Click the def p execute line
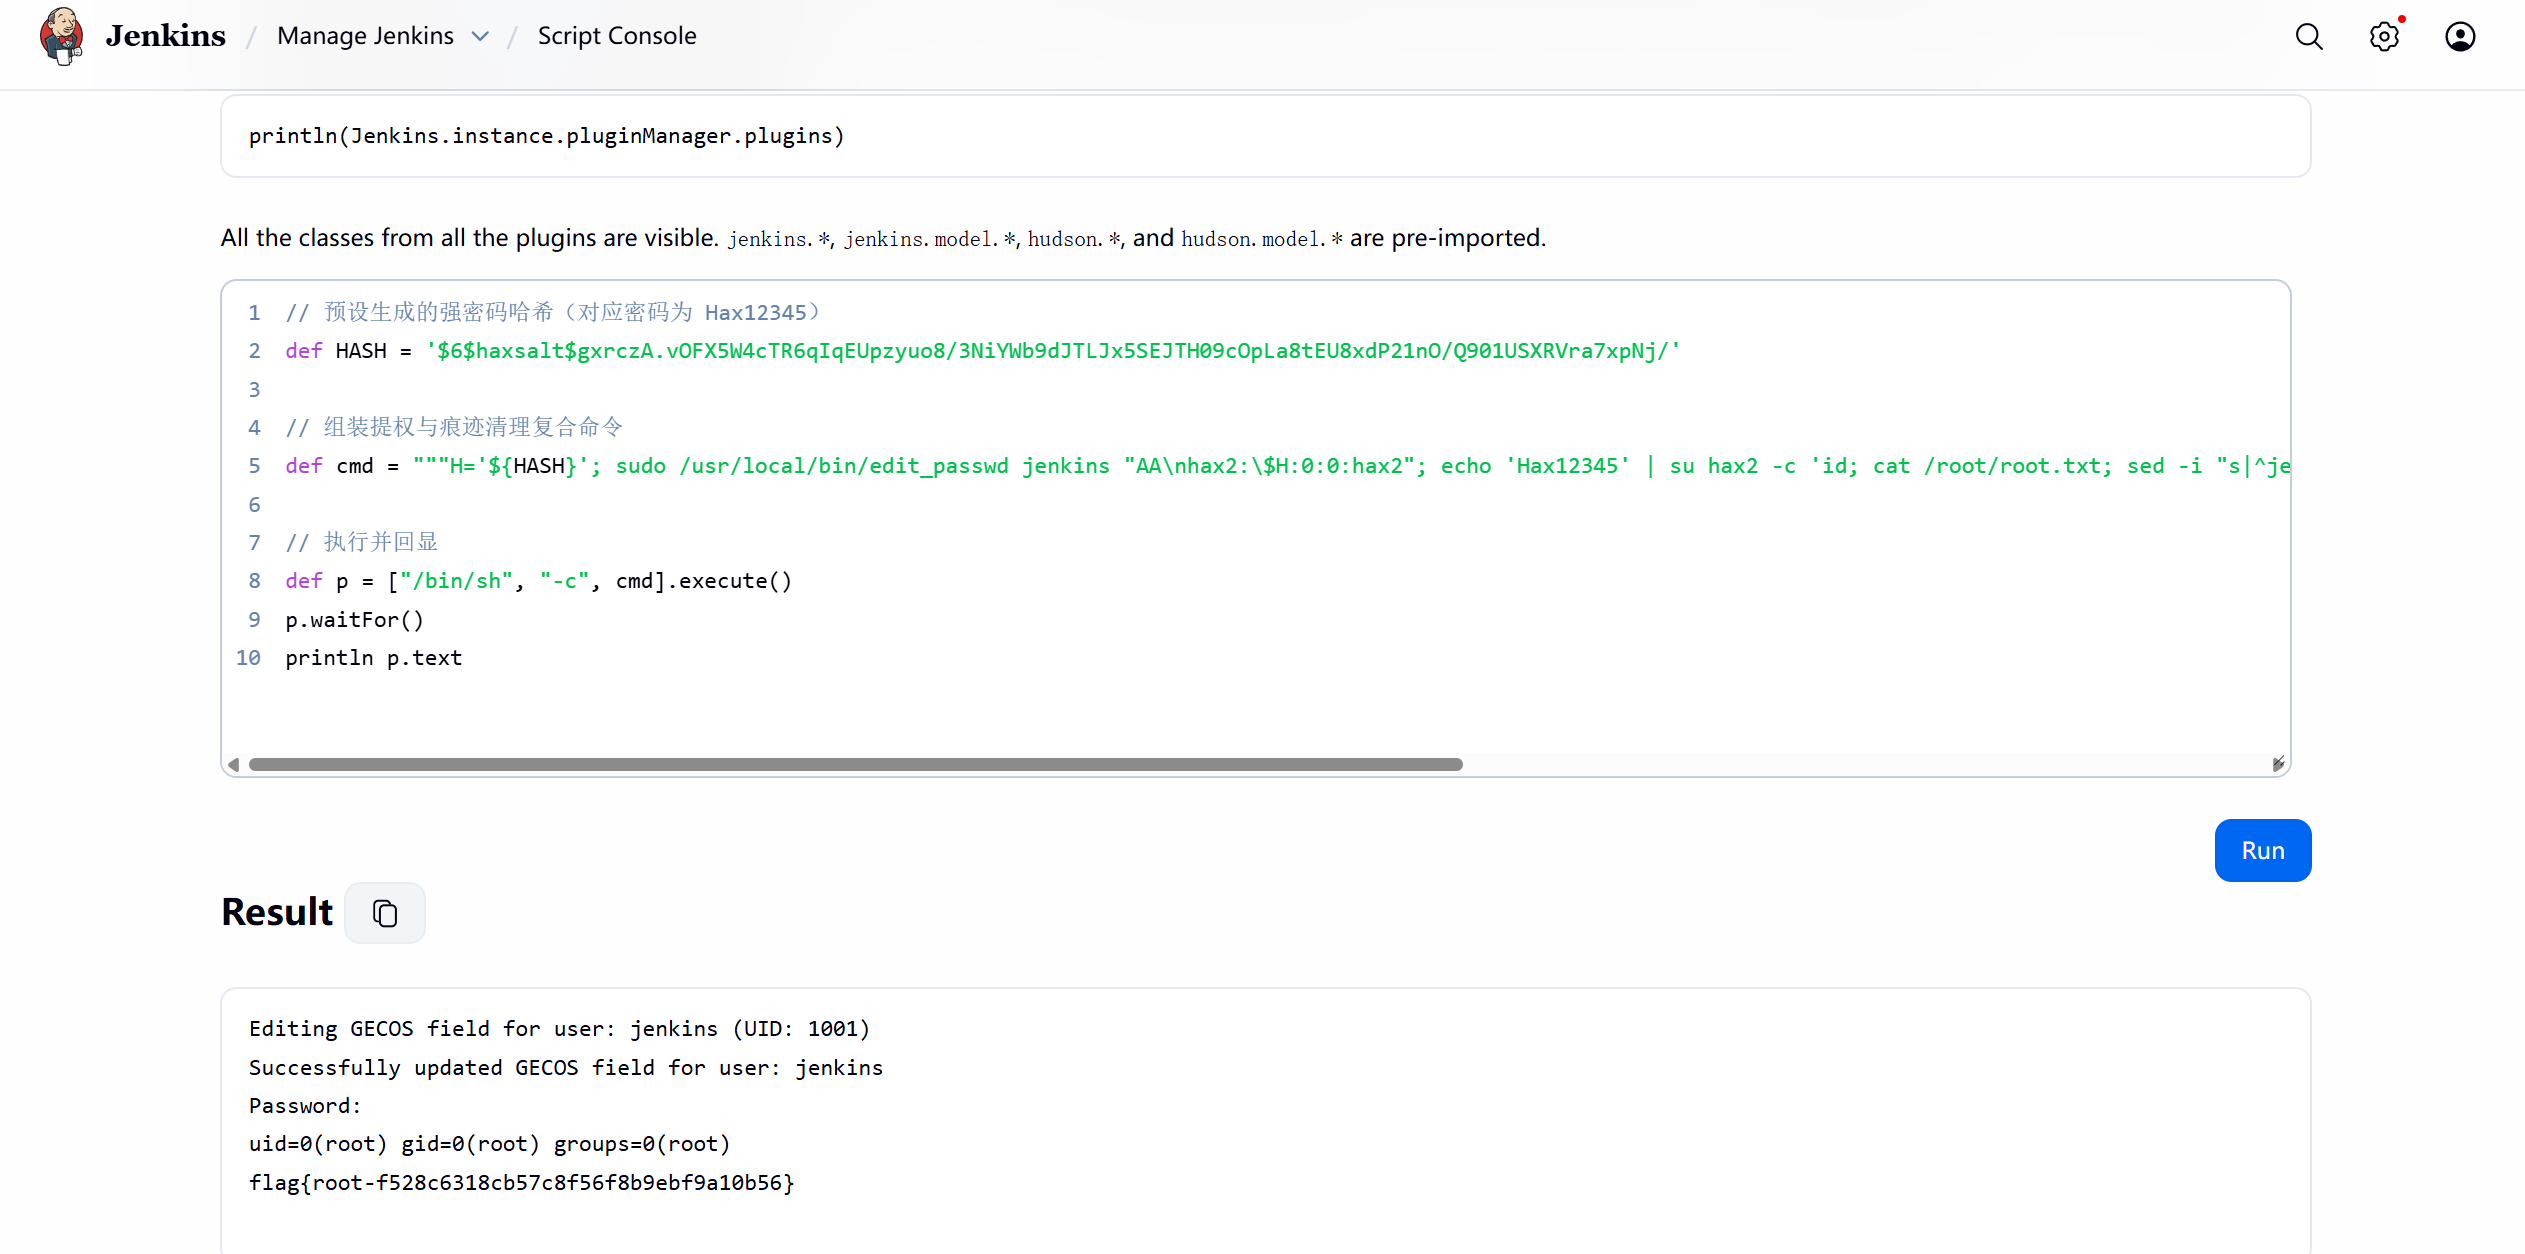The width and height of the screenshot is (2525, 1254). (x=538, y=581)
